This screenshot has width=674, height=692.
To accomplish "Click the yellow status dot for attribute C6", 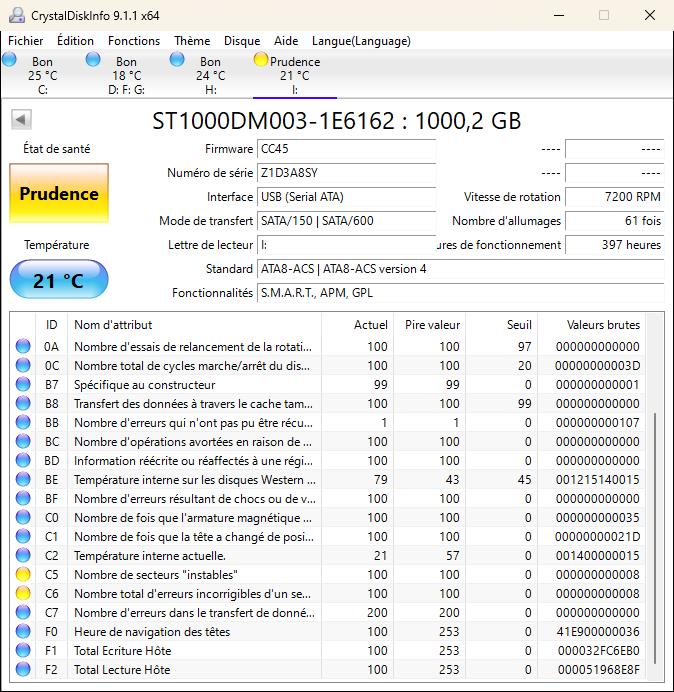I will (x=23, y=594).
